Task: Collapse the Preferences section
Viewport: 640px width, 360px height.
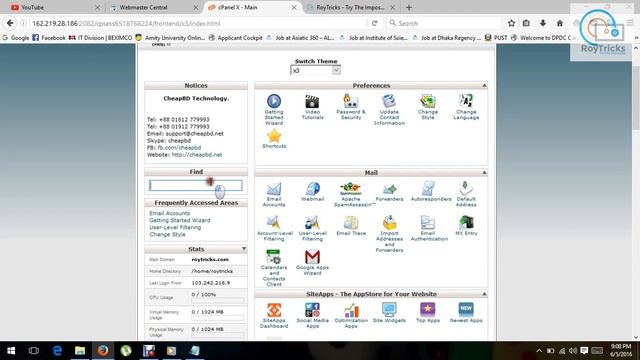Action: click(x=484, y=85)
